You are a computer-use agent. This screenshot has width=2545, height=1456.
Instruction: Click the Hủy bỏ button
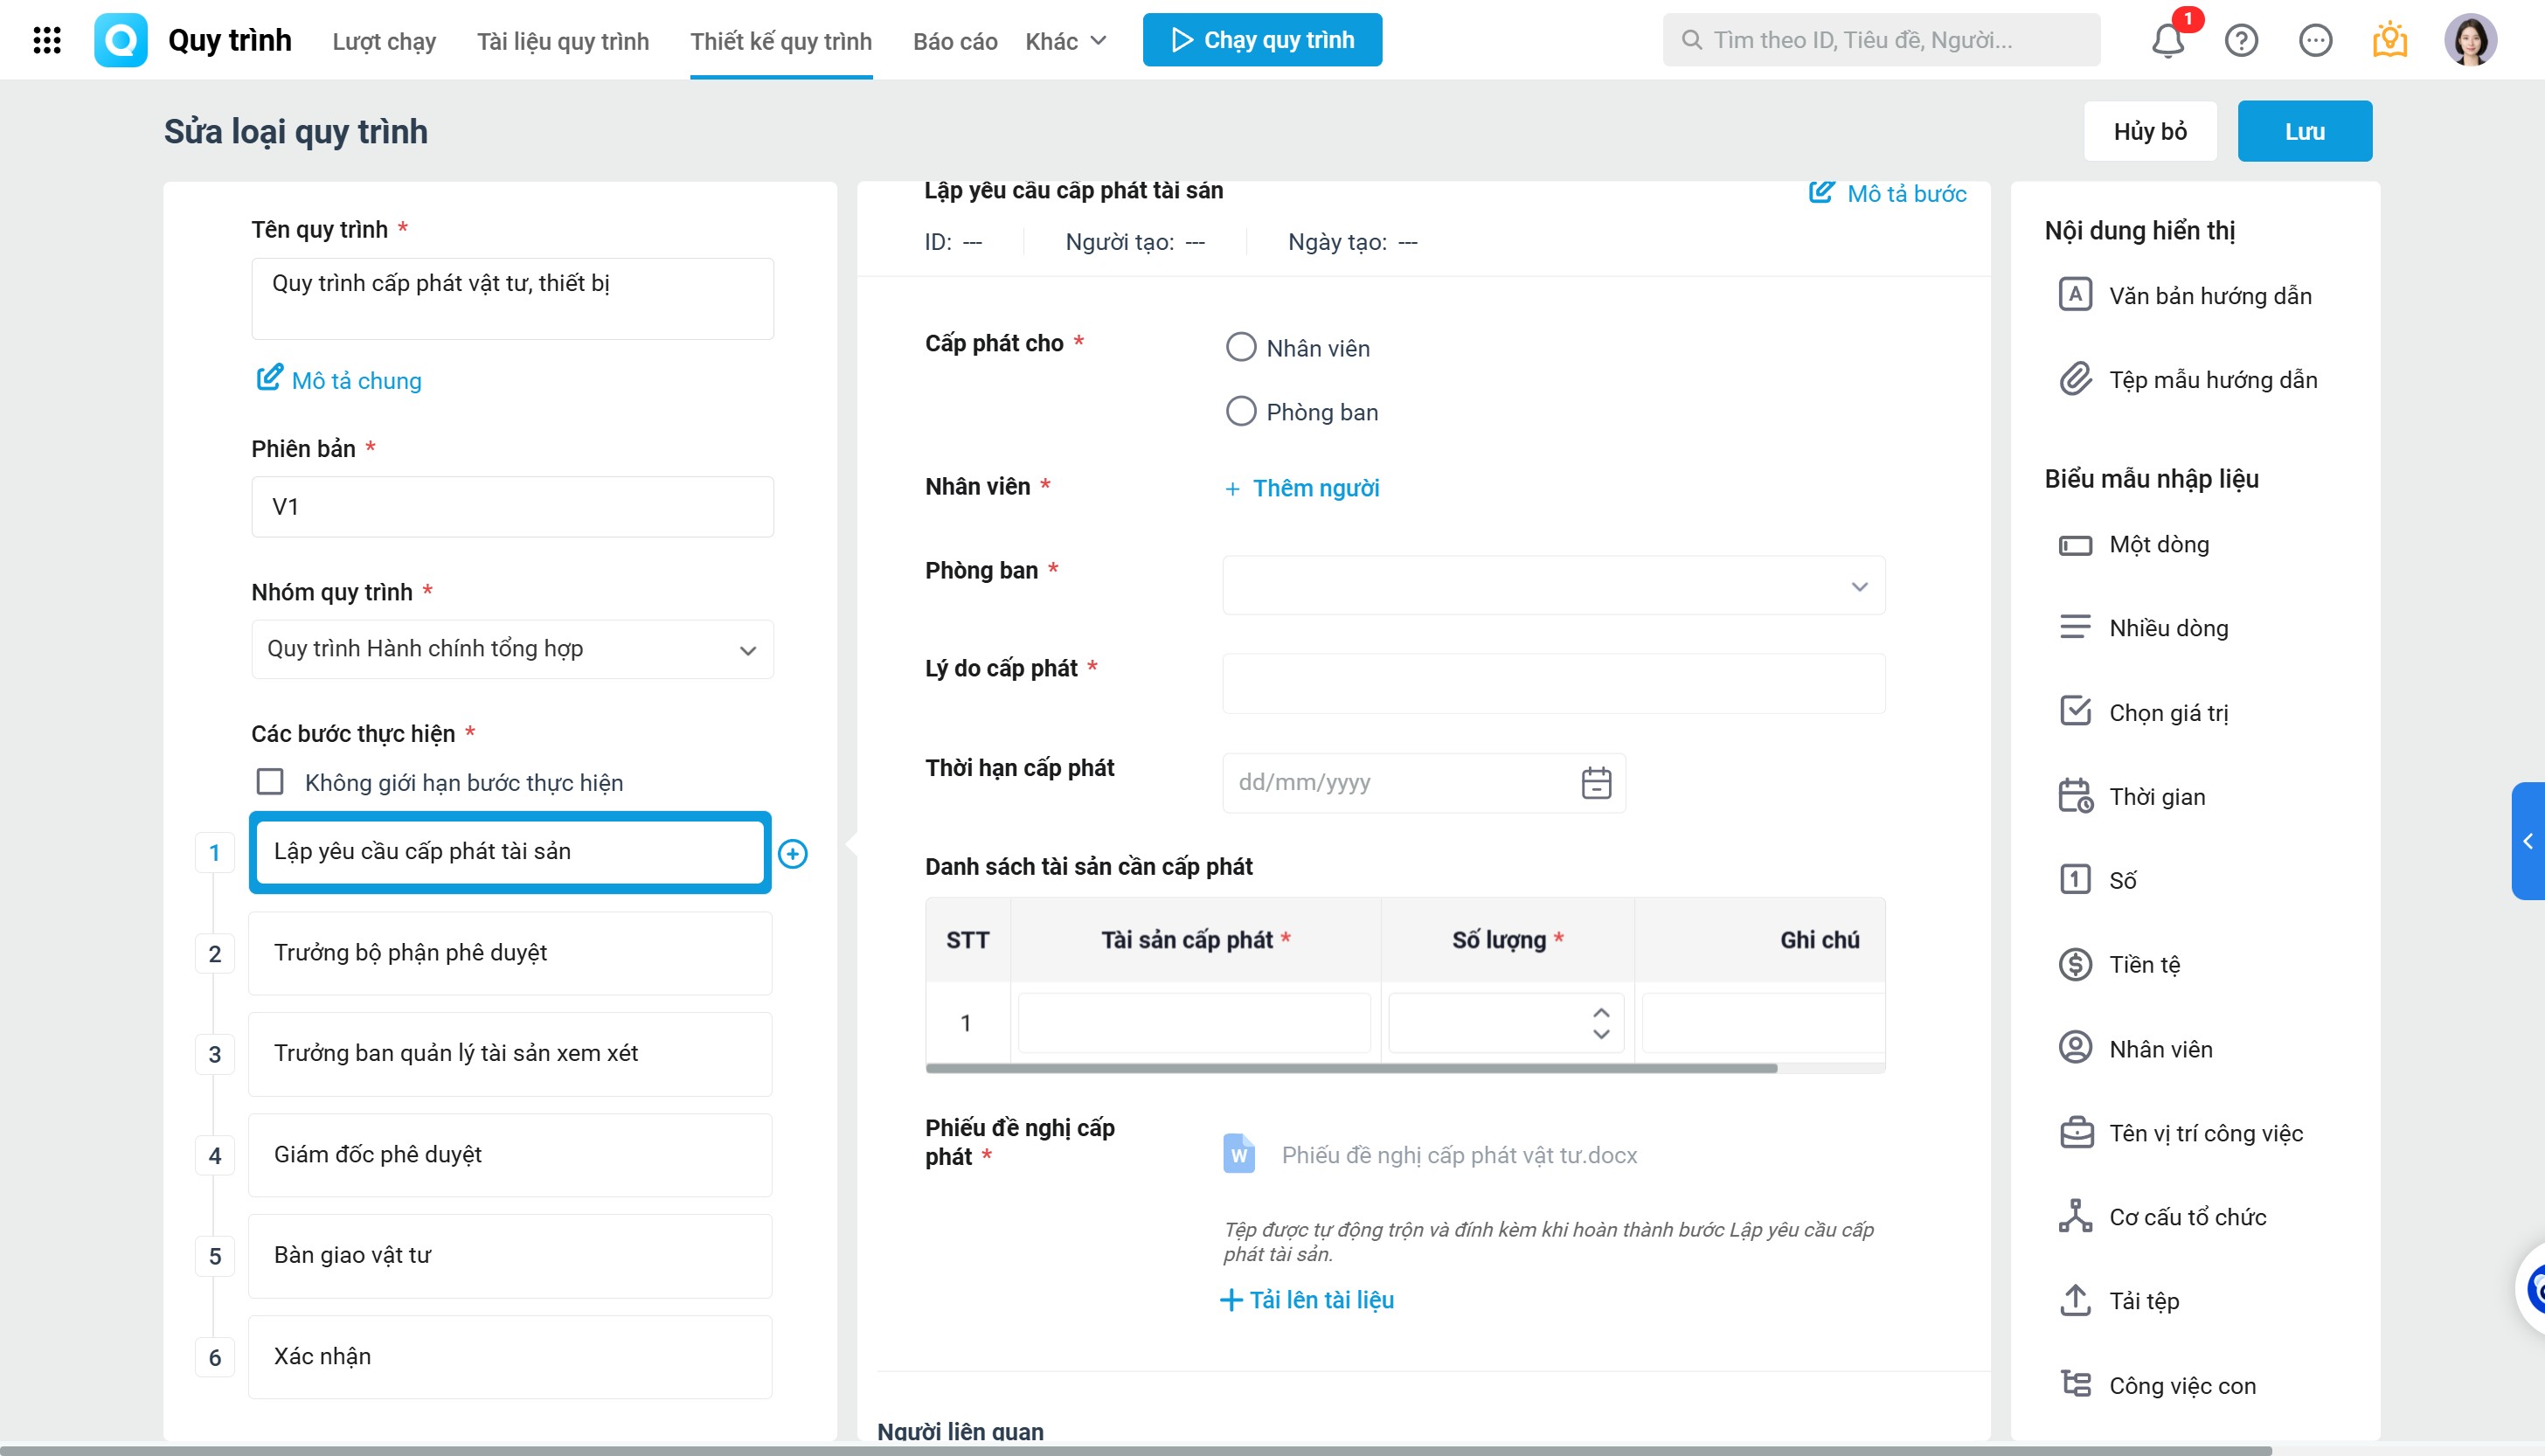(x=2150, y=131)
